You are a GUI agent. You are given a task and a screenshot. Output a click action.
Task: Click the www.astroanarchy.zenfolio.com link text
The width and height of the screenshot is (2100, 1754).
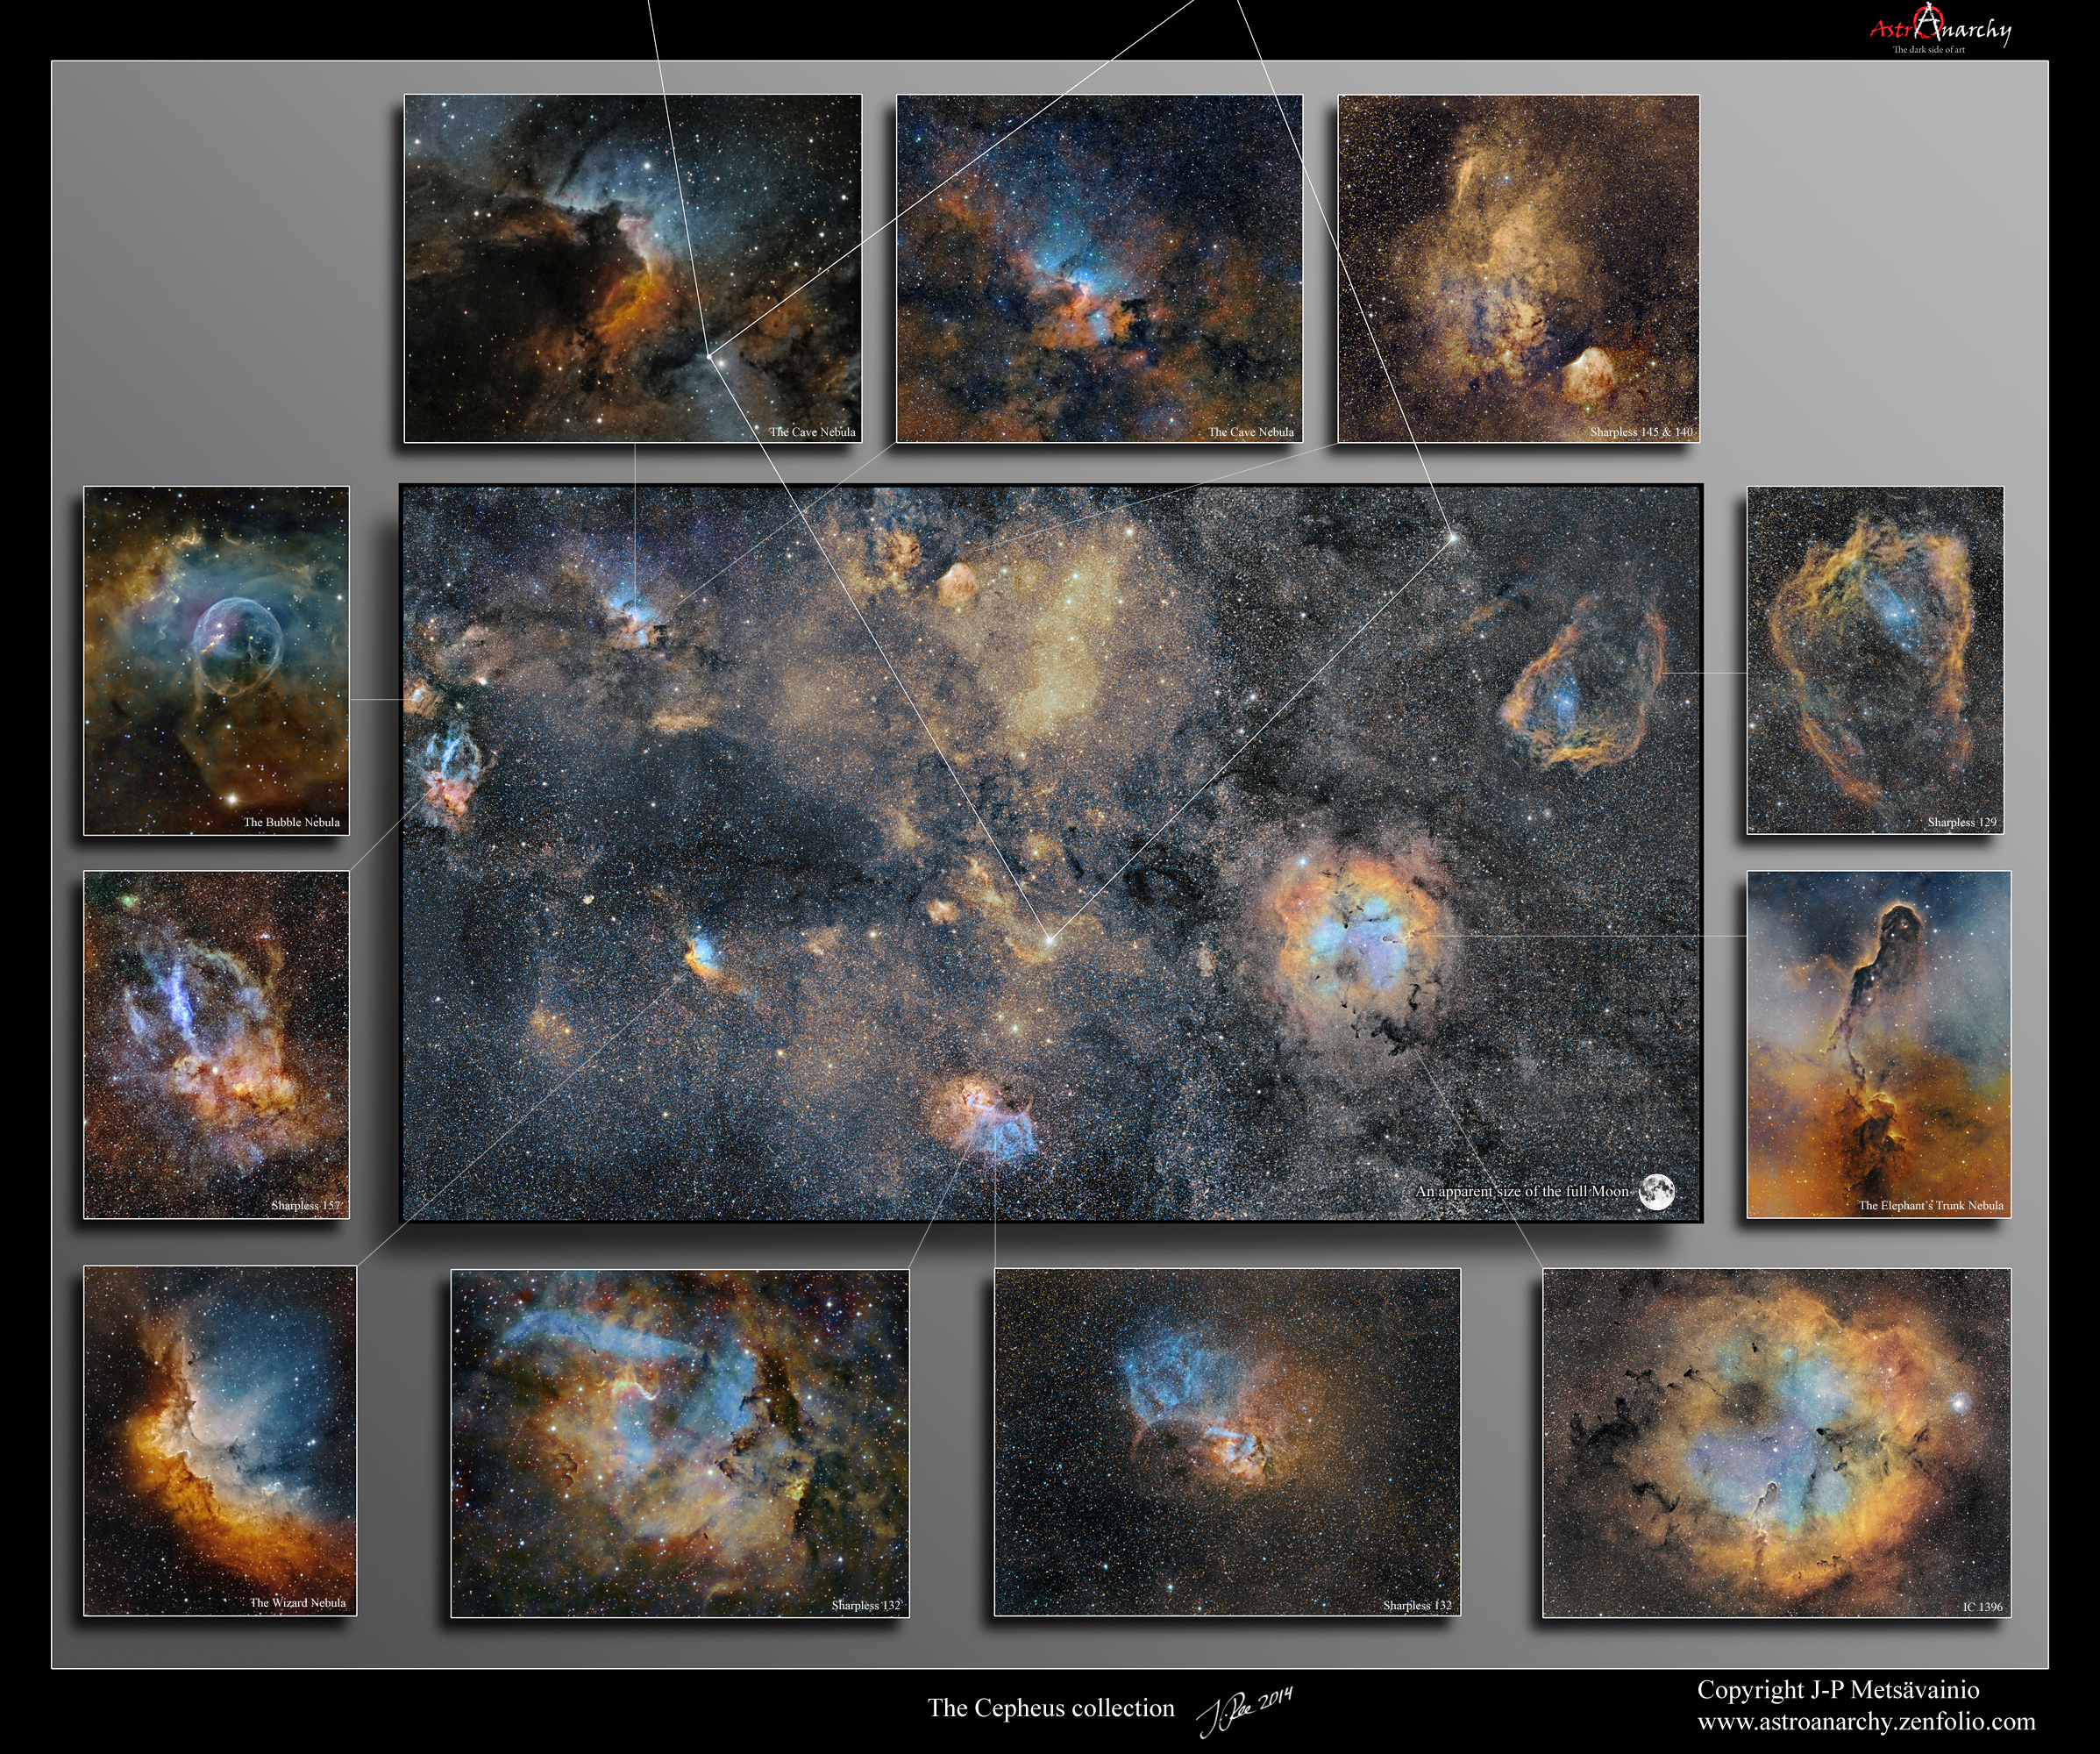tap(1866, 1722)
